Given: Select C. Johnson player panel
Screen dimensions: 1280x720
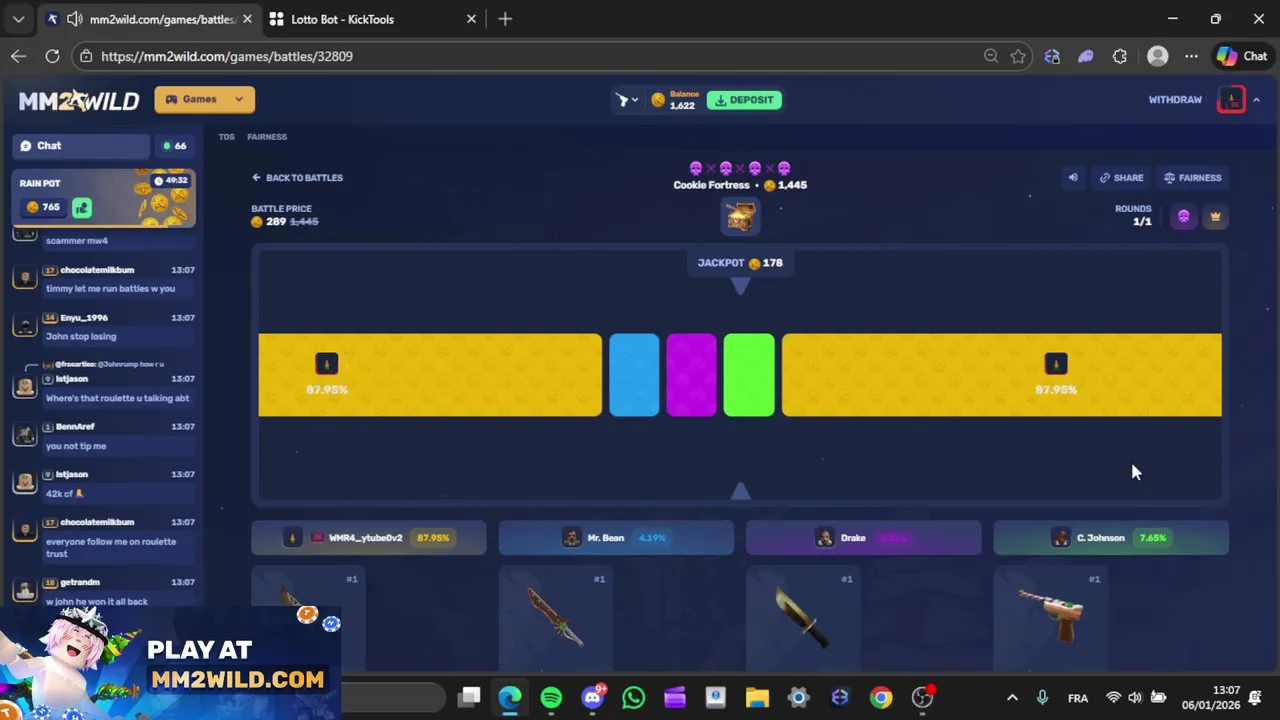Looking at the screenshot, I should click(x=1111, y=538).
